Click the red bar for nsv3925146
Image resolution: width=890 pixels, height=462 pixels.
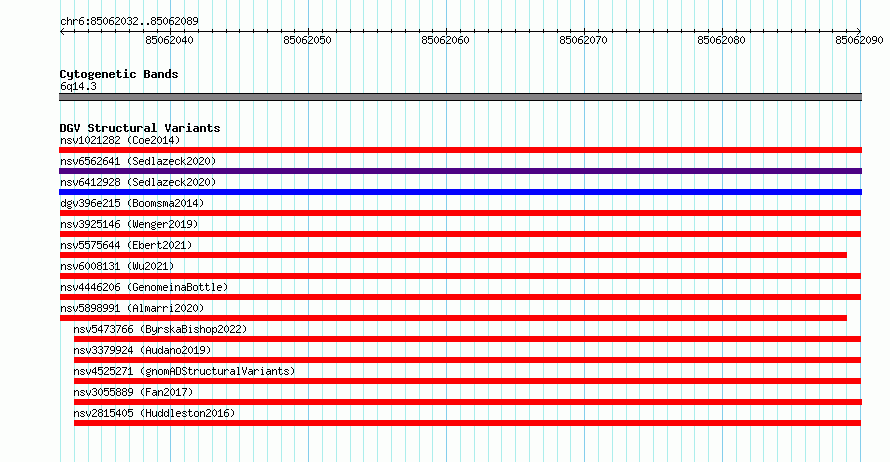point(460,234)
